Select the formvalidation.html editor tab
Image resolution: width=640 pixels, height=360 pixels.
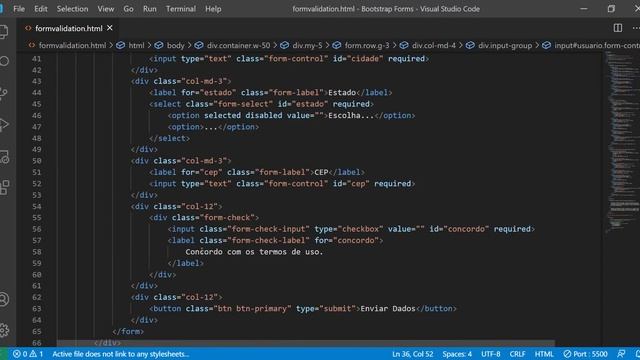[x=69, y=28]
